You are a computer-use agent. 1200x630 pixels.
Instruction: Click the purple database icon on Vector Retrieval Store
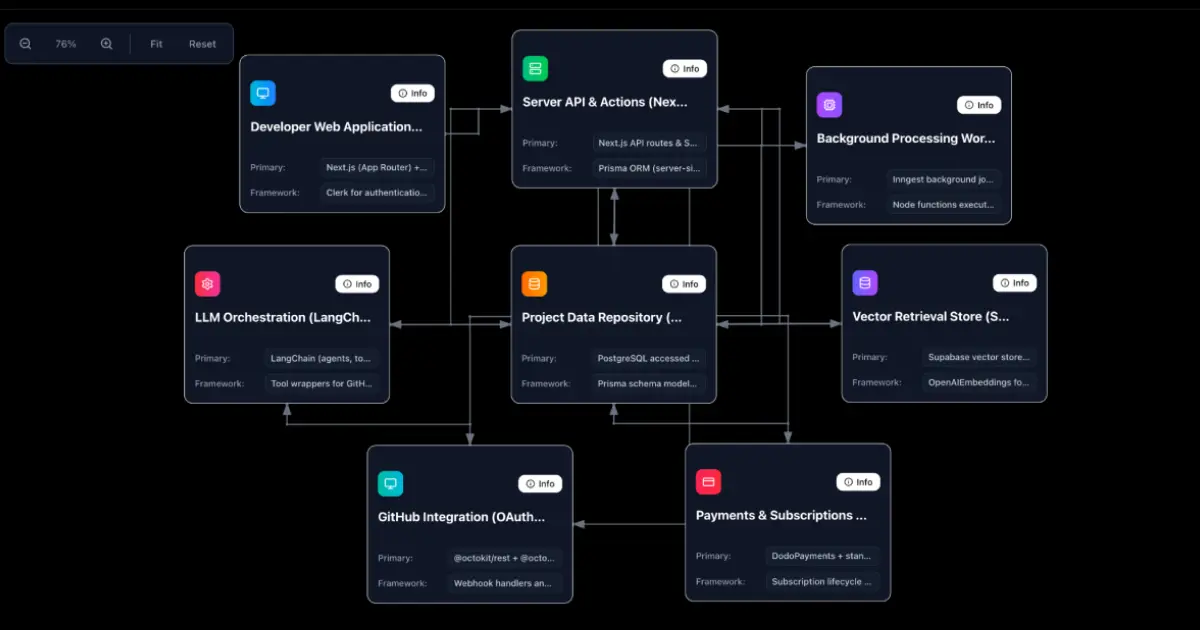865,283
